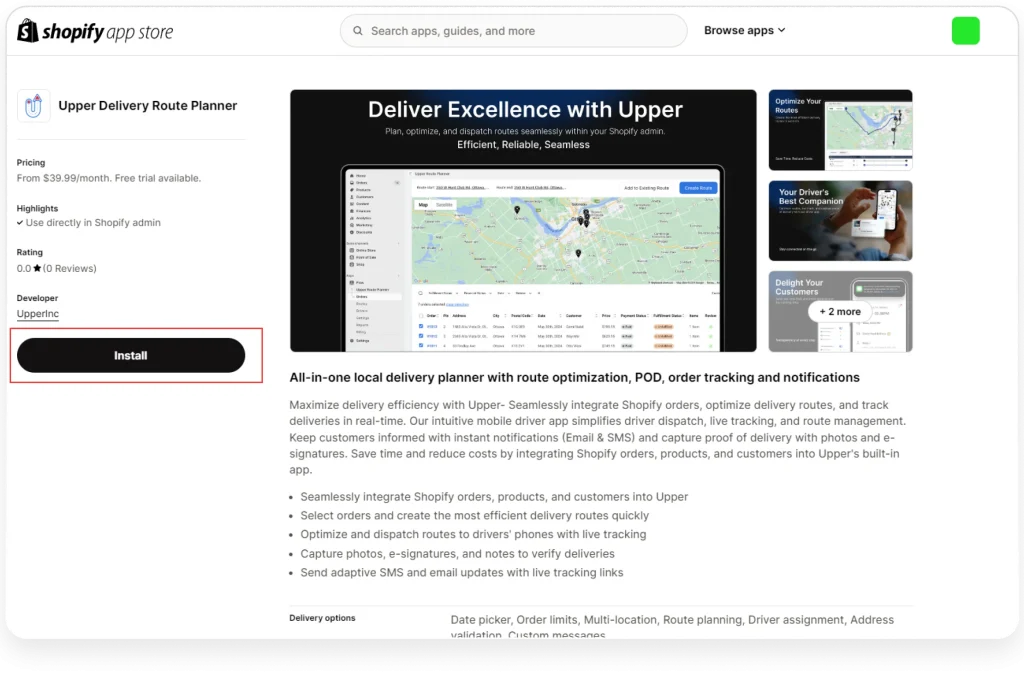Click the All-in-one local delivery planner heading
The height and width of the screenshot is (673, 1024).
(x=574, y=377)
